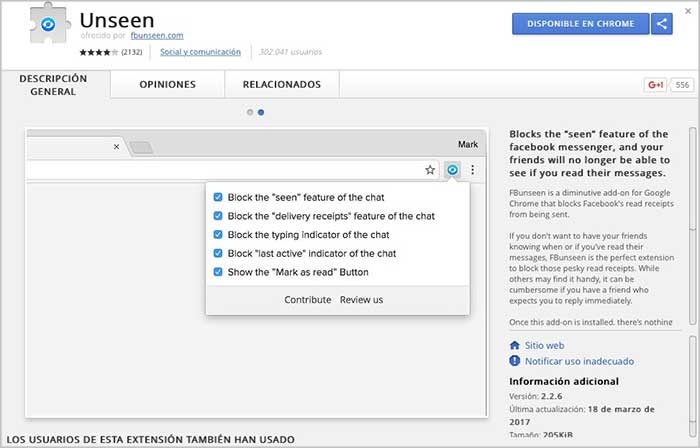Click the new tab button in the screenshot
This screenshot has width=700, height=448.
[142, 148]
